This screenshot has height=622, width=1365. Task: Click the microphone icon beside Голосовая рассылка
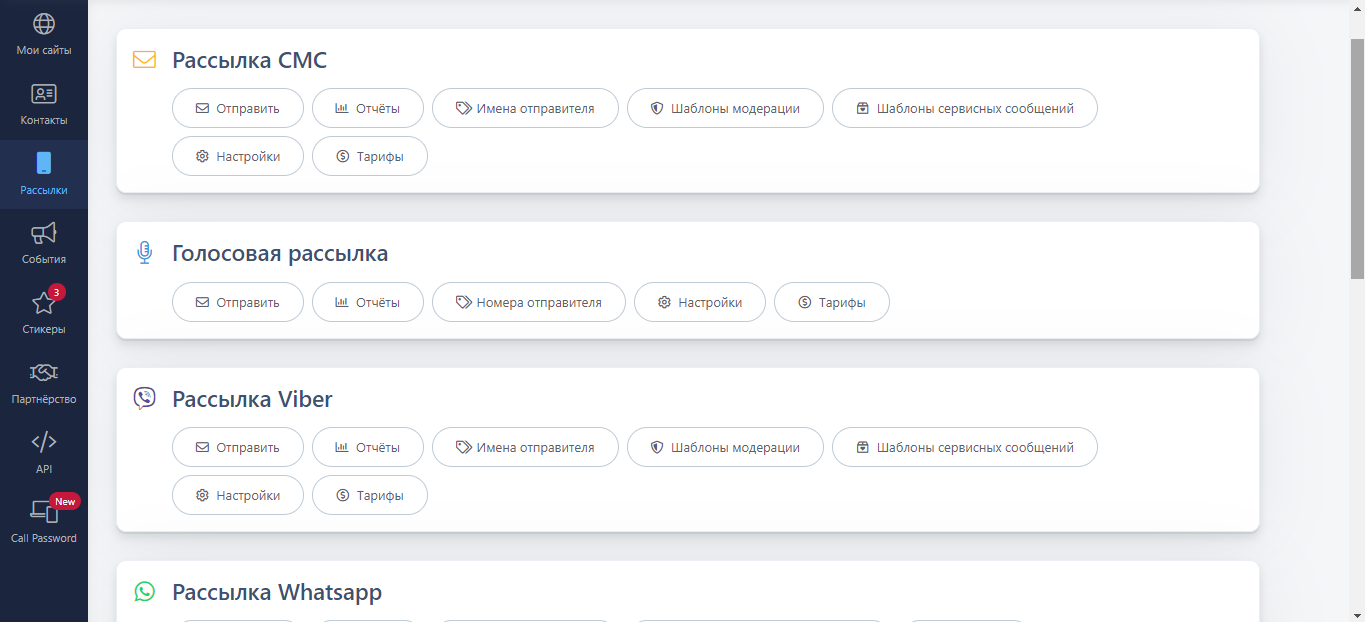point(145,253)
